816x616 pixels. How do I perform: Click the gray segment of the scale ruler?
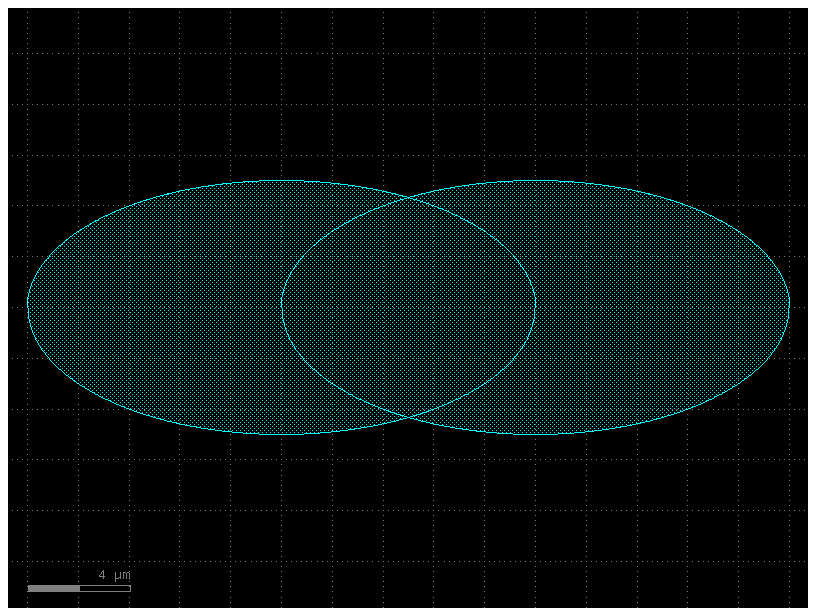55,590
